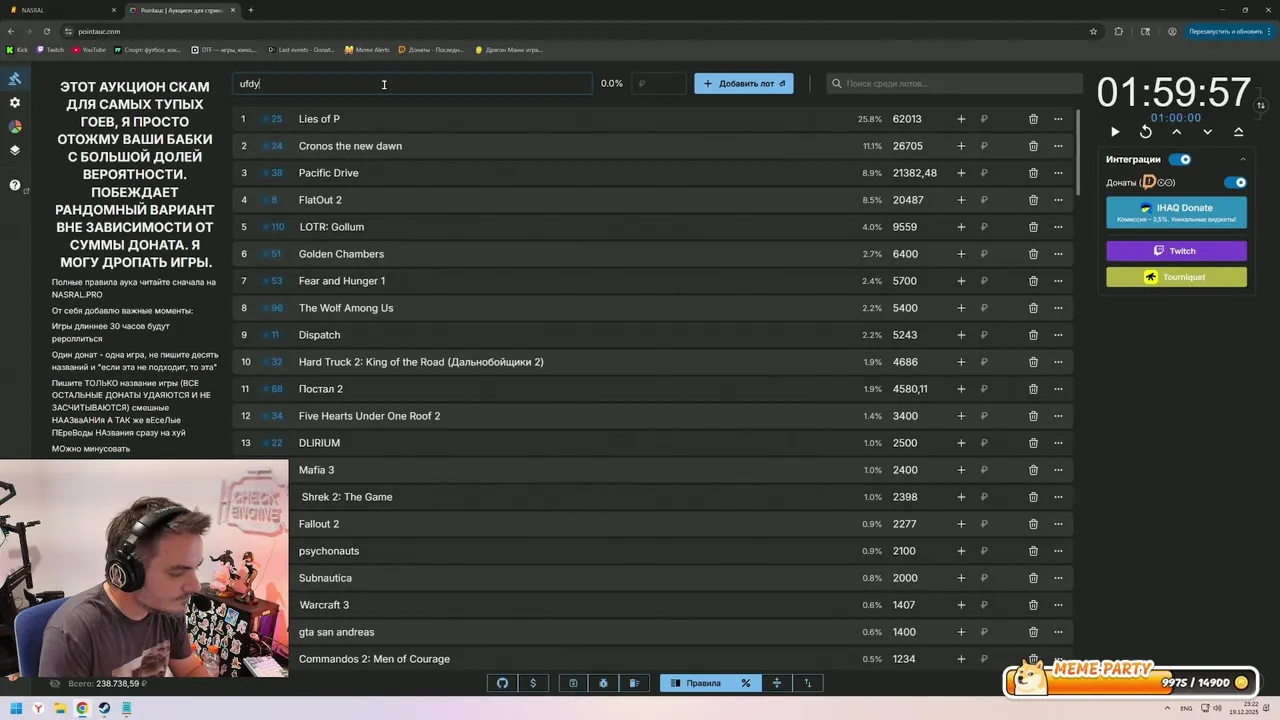Collapse the Интеграции panel
Screen dimensions: 1280x720
click(x=1243, y=159)
